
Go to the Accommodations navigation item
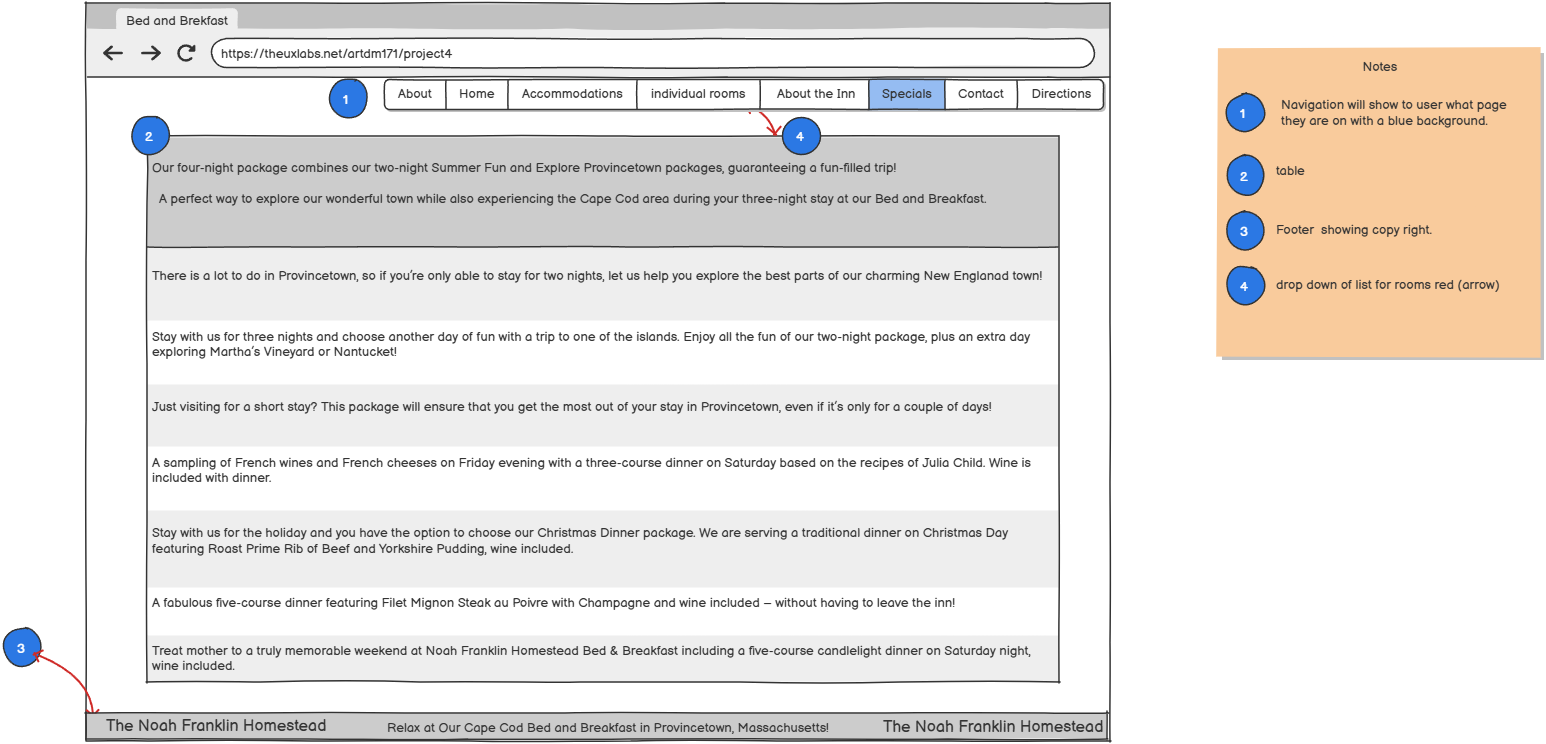572,94
